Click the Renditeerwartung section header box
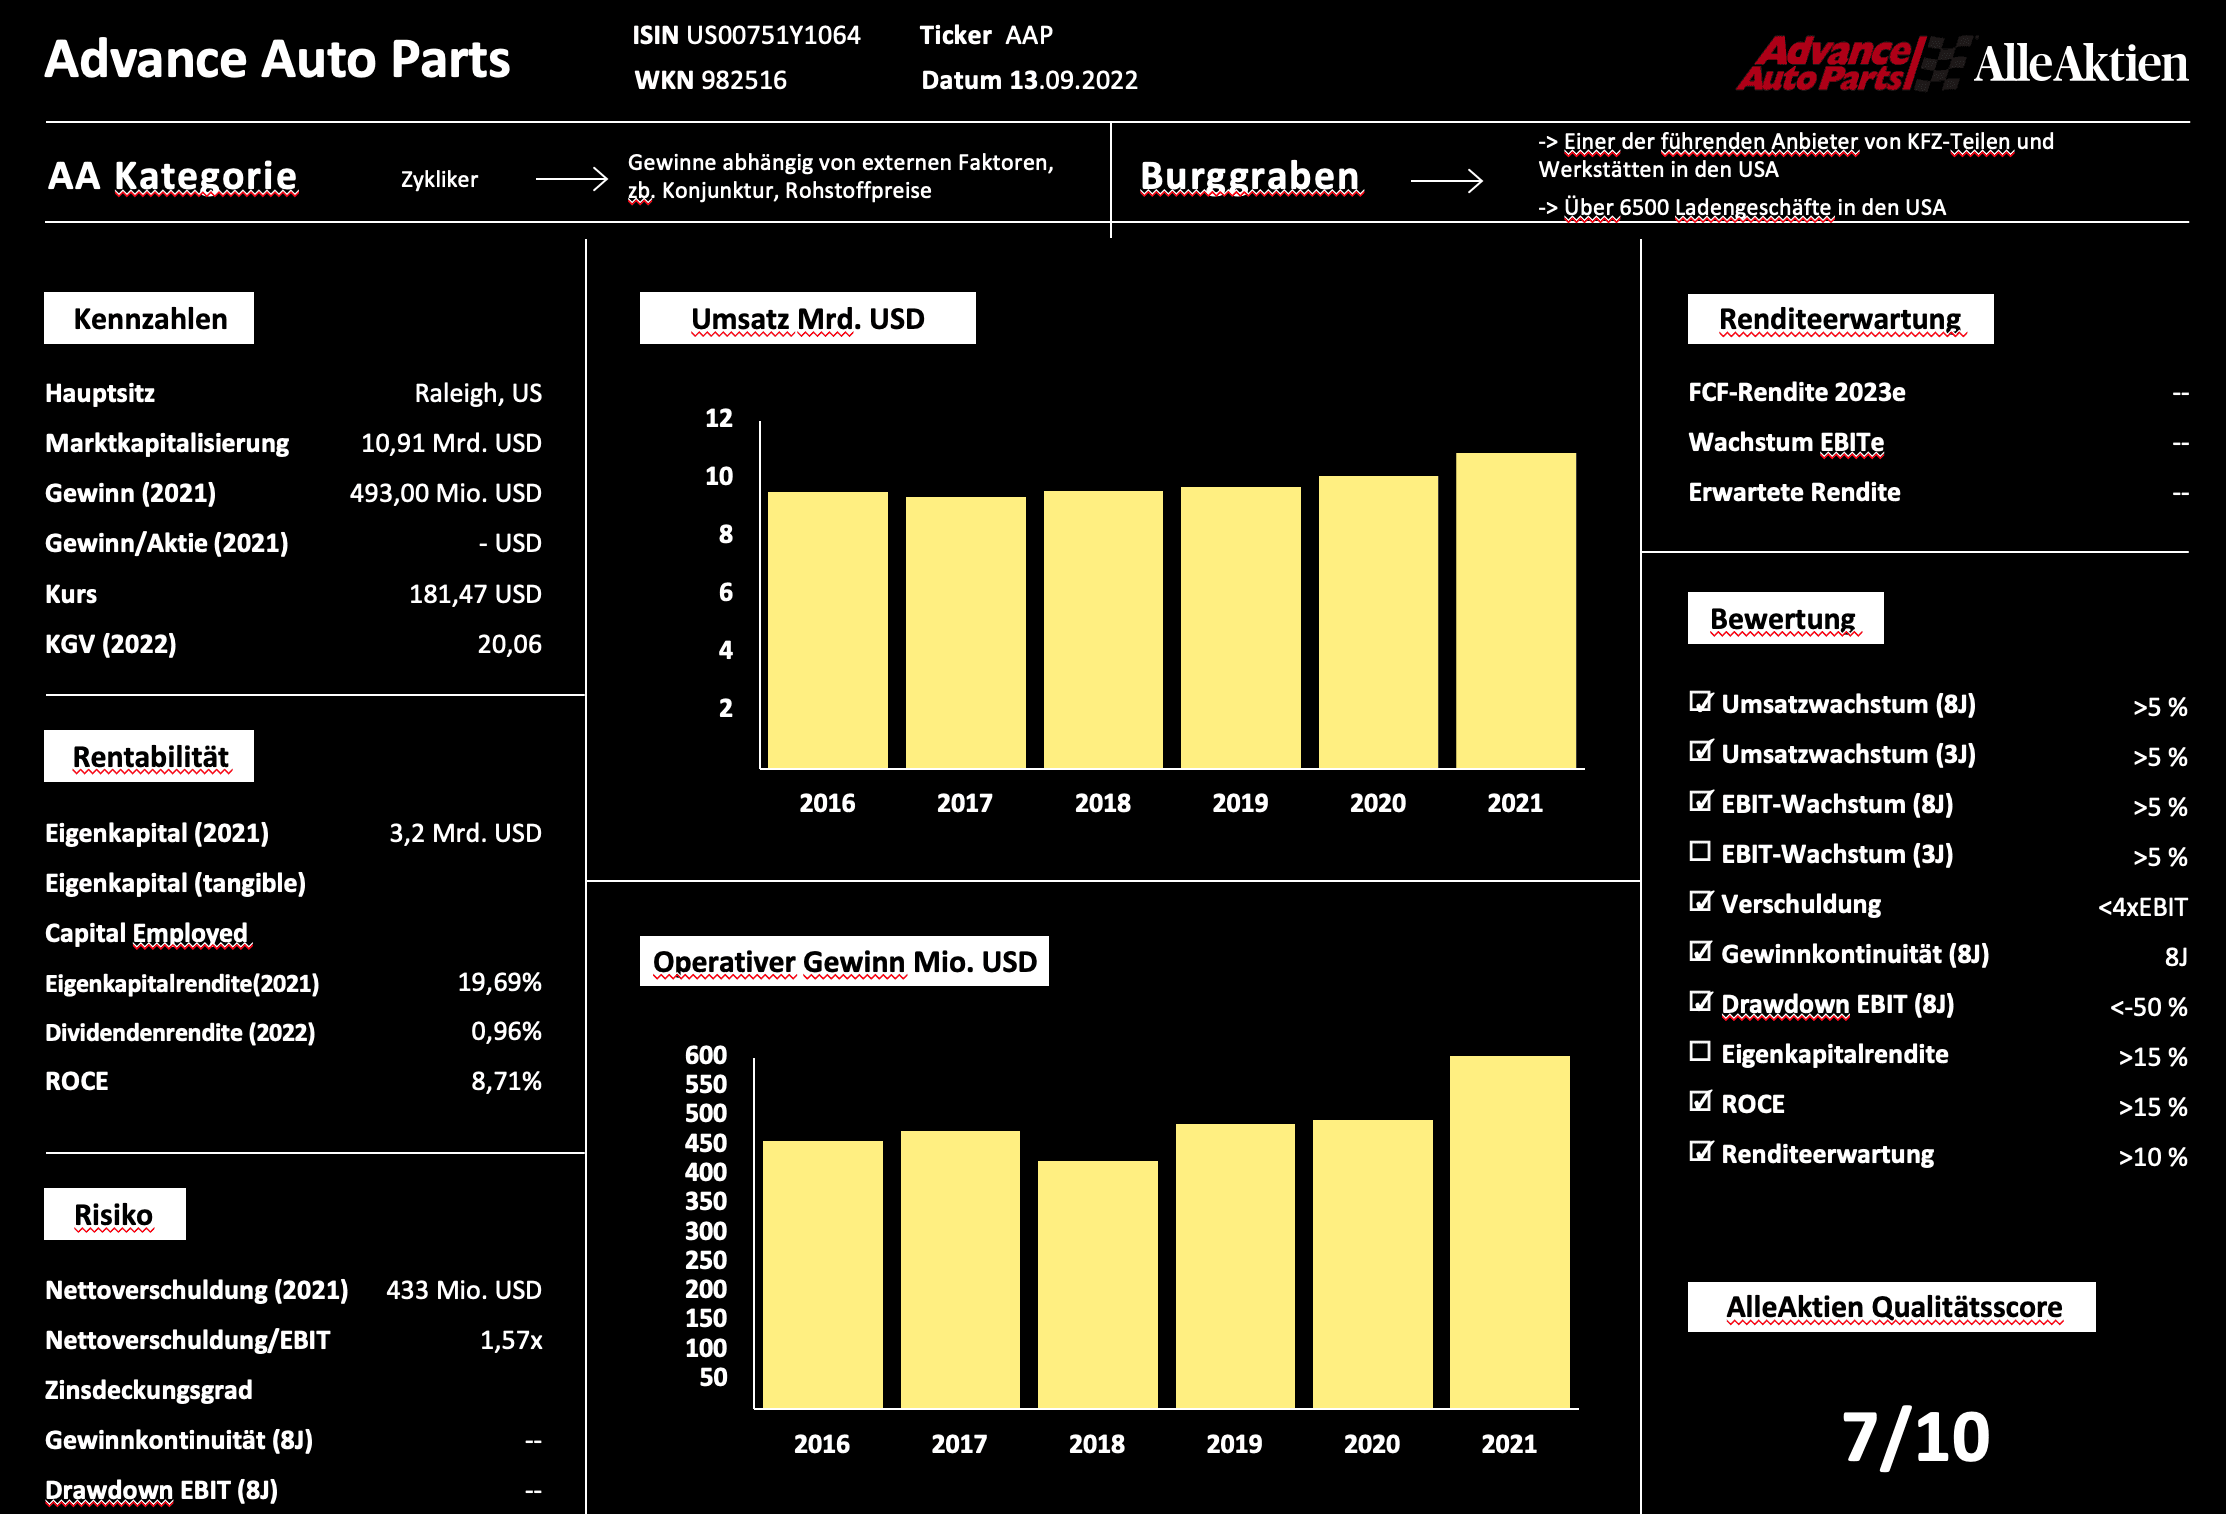This screenshot has height=1514, width=2226. 1840,319
